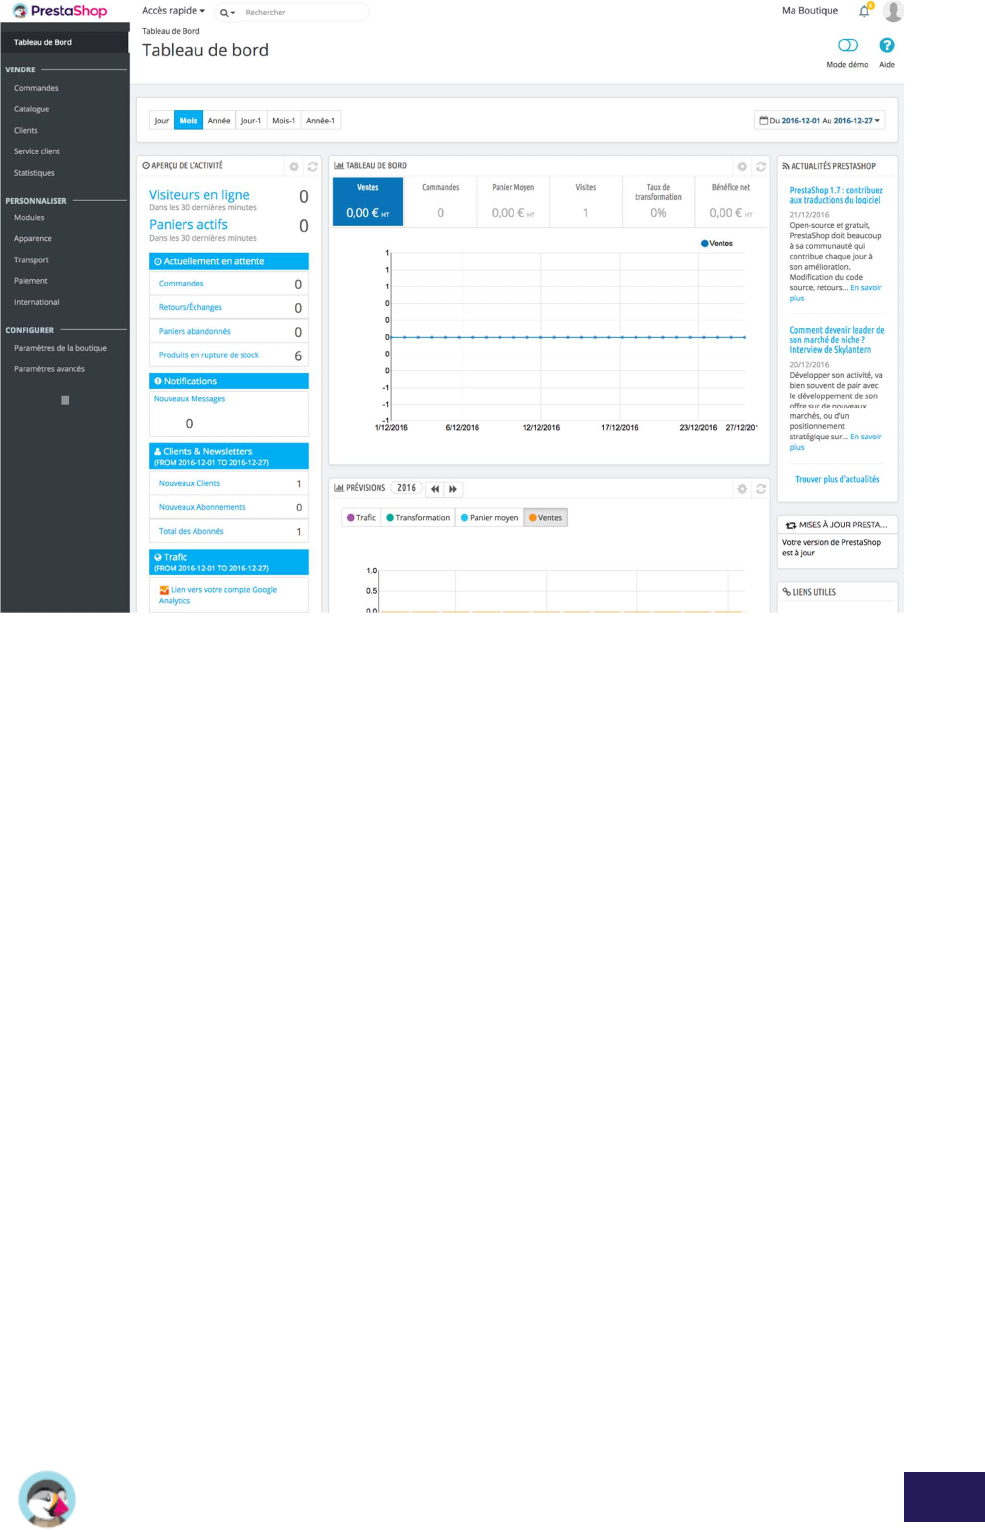Go to next year in Prévisions
985x1532 pixels.
(x=453, y=489)
